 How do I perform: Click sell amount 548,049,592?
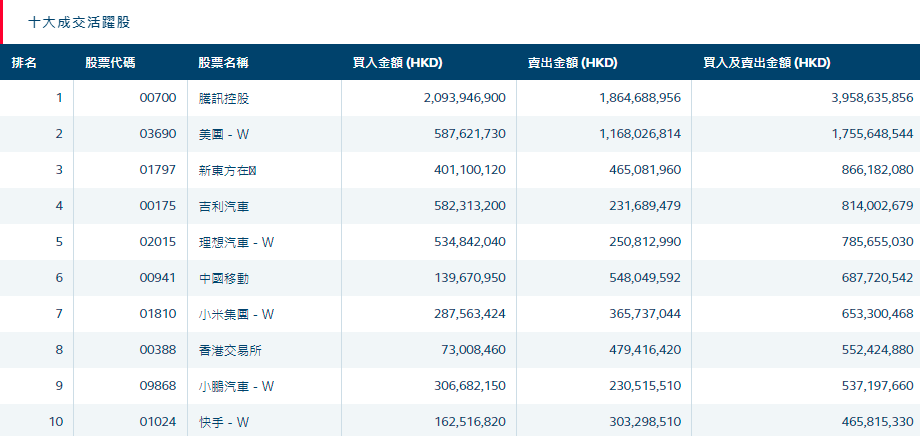644,278
